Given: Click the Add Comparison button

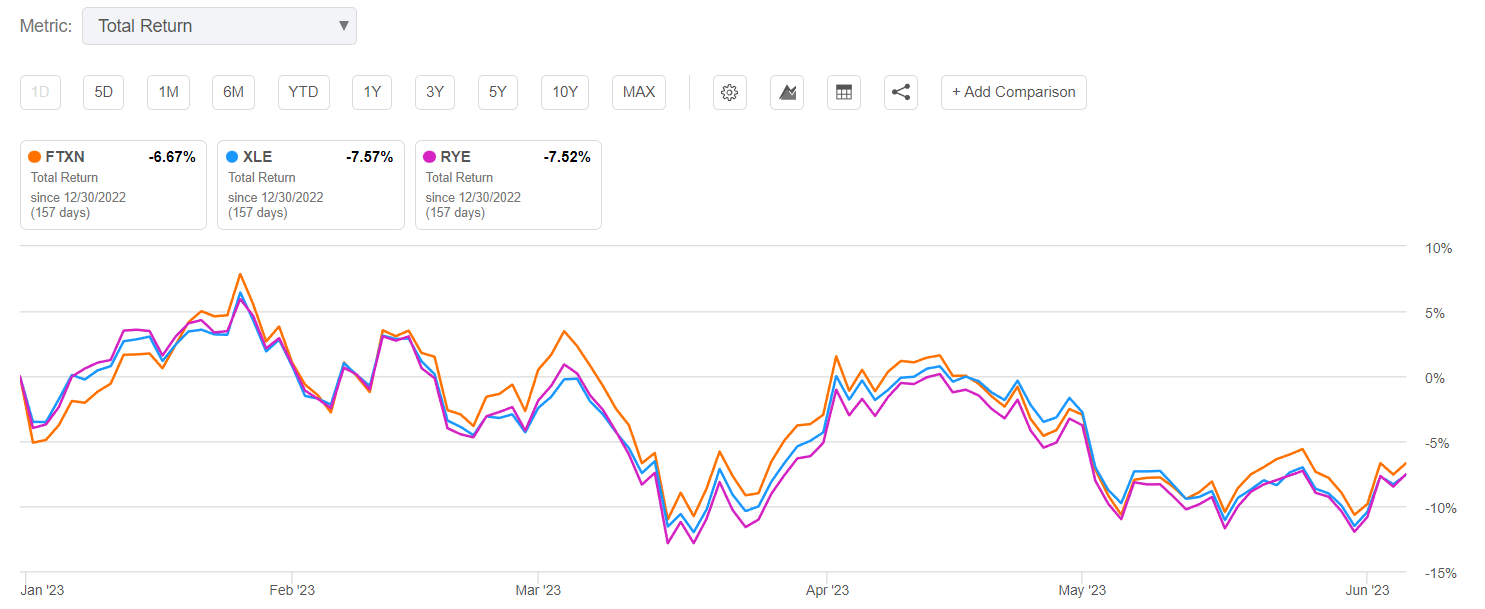Looking at the screenshot, I should pos(1013,92).
